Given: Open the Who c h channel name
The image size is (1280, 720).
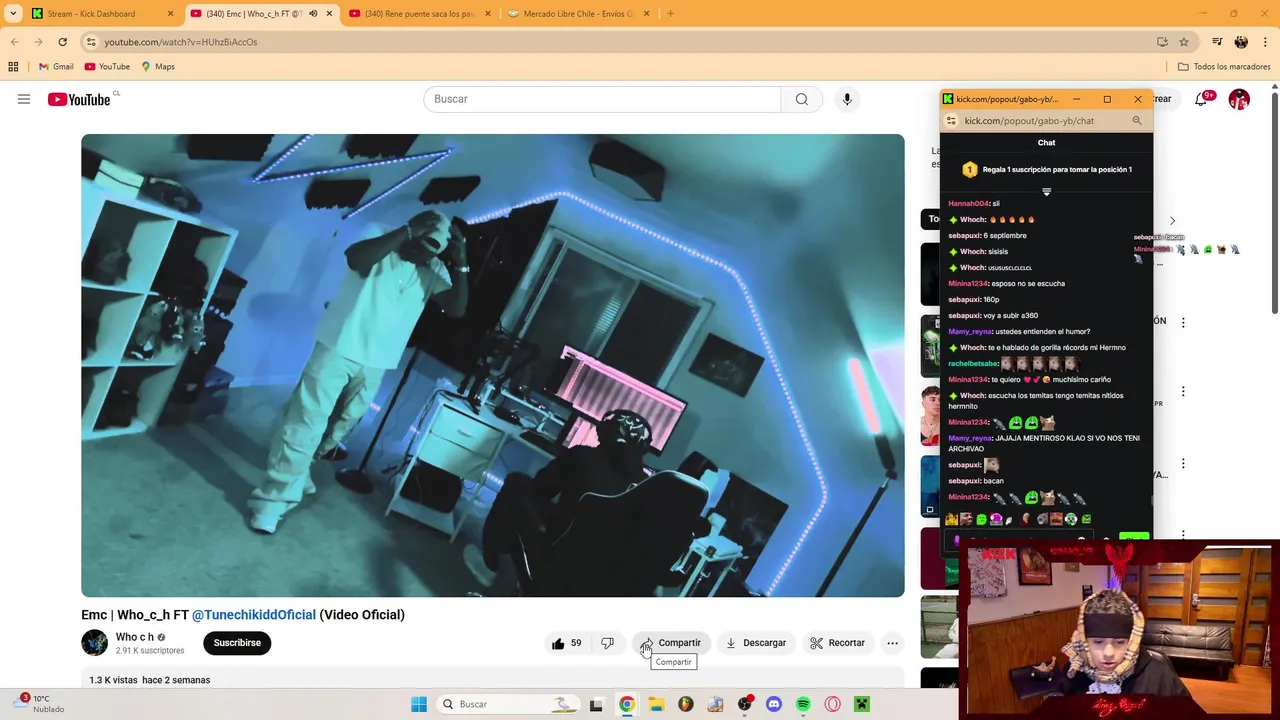Looking at the screenshot, I should click(134, 637).
